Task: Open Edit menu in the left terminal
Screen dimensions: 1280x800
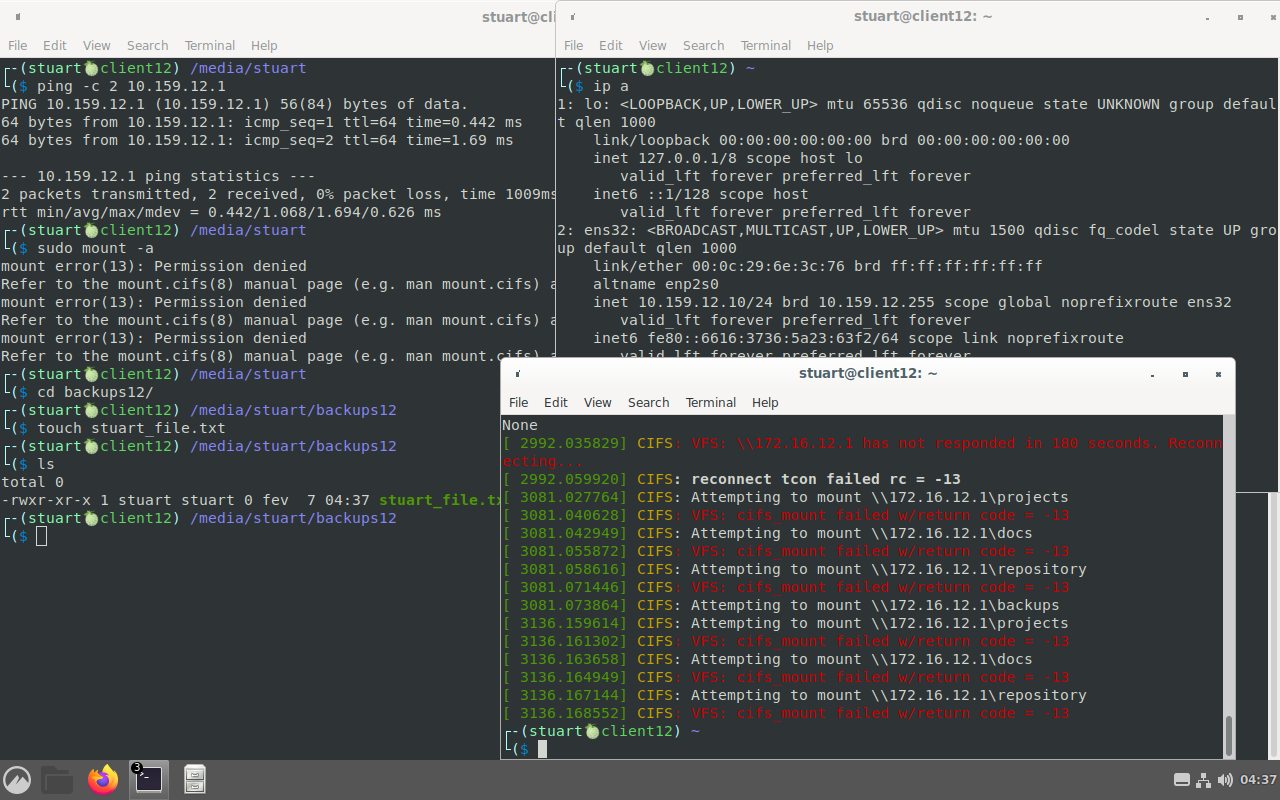Action: 55,45
